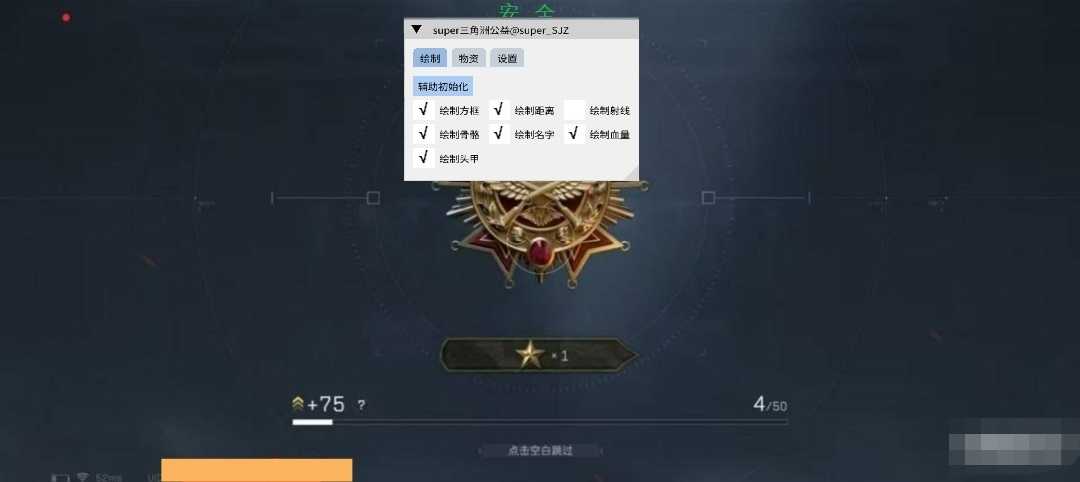Open the question mark help next to +75
Viewport: 1080px width, 482px height.
click(361, 406)
